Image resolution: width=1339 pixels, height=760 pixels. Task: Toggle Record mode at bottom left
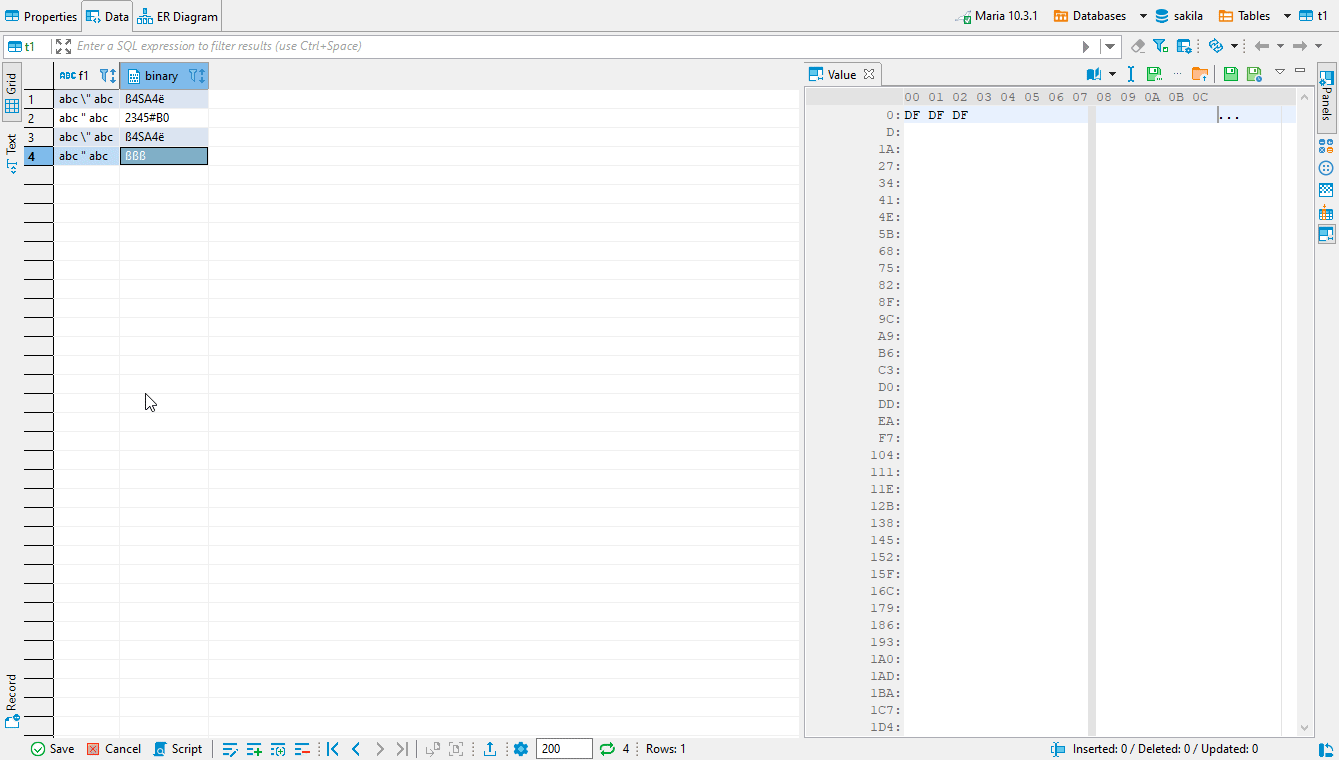(x=12, y=699)
